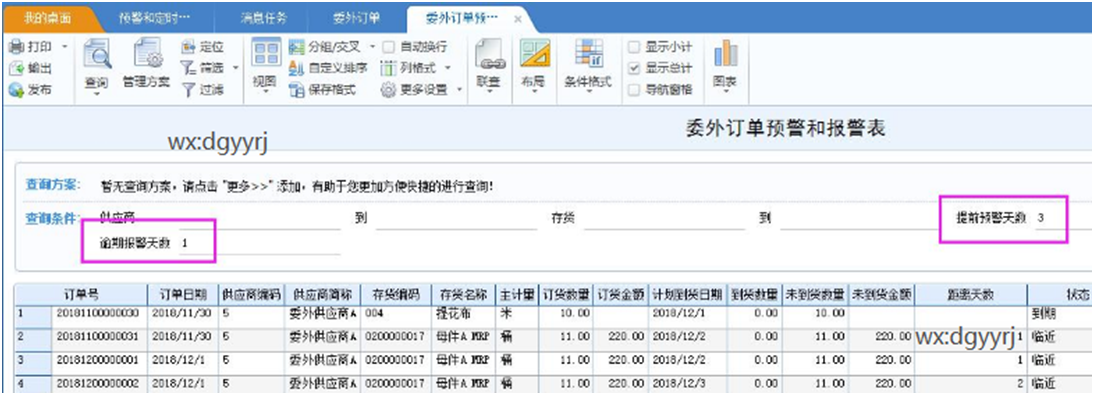Click the 供应商简称 column header
Screen dimensions: 1094x395
322,294
